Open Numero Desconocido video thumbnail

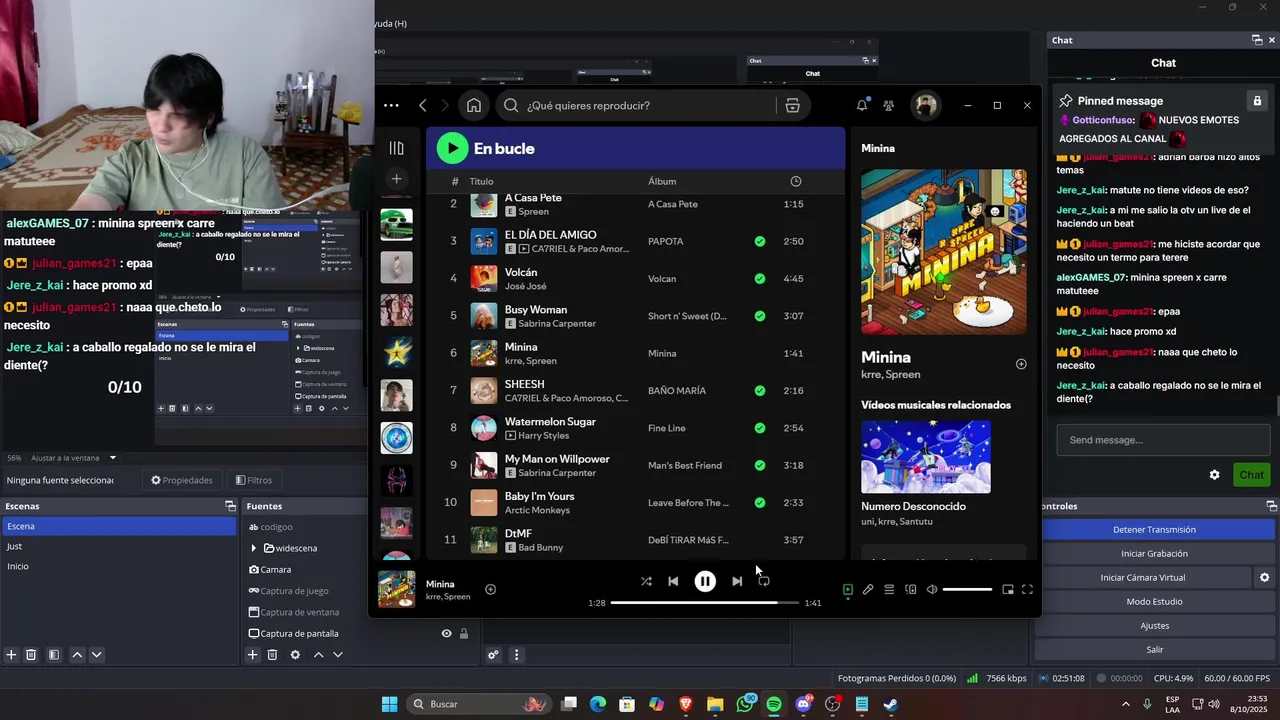click(926, 456)
